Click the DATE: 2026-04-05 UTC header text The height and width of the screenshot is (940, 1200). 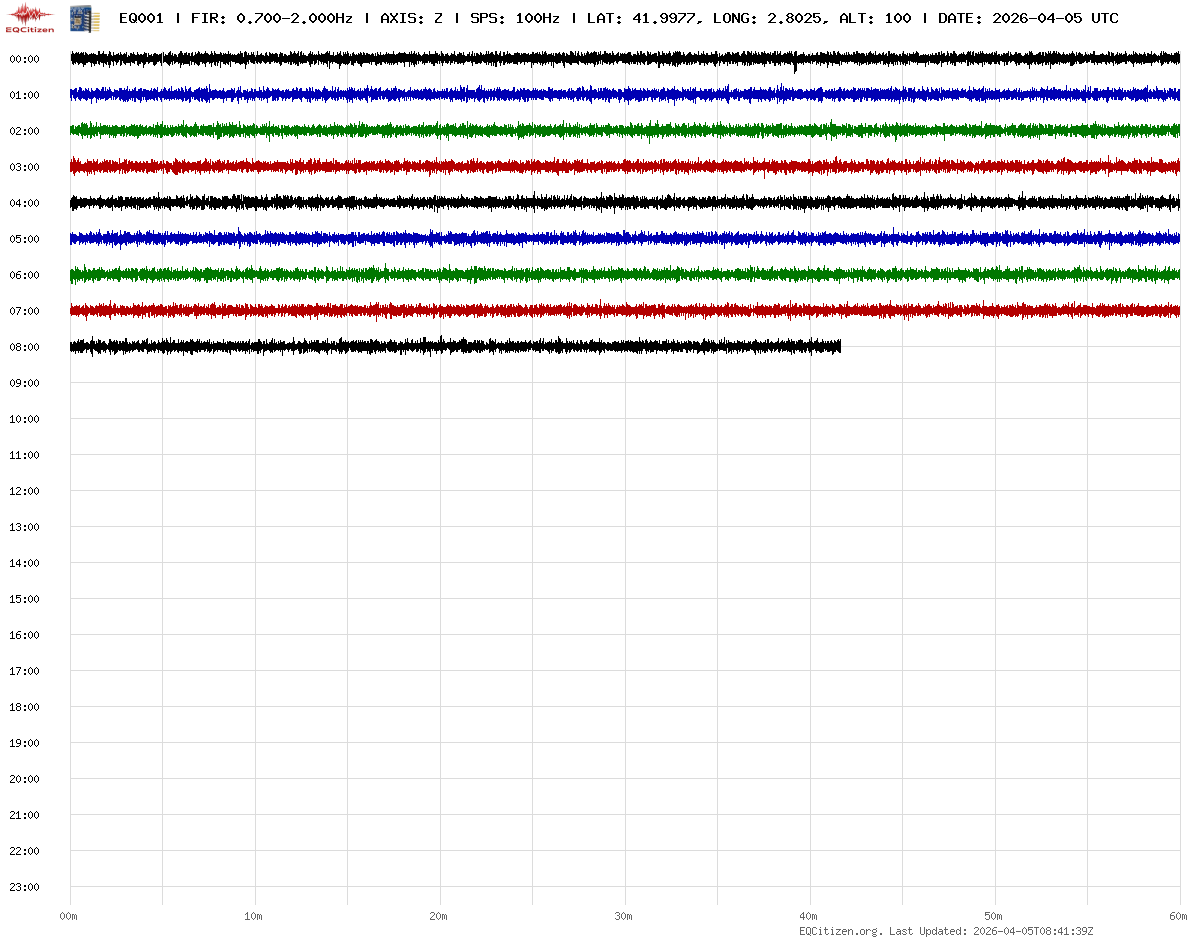click(x=1028, y=18)
